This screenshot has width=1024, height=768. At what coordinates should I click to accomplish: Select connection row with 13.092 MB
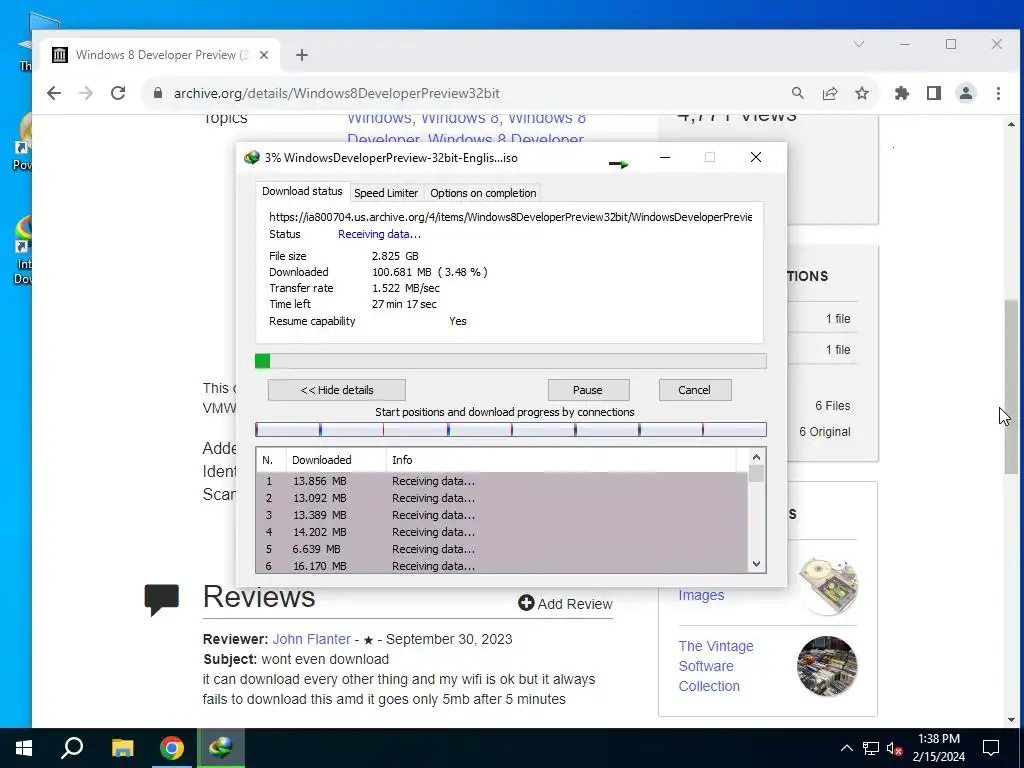(x=502, y=498)
